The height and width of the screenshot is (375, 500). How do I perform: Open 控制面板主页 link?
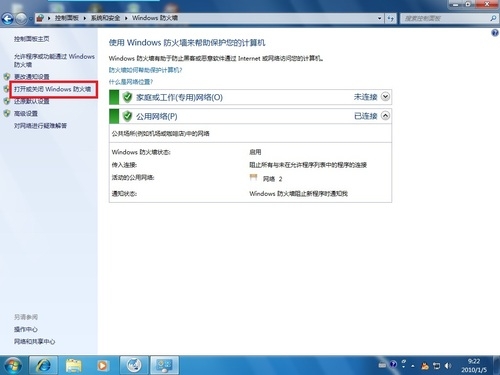(32, 39)
